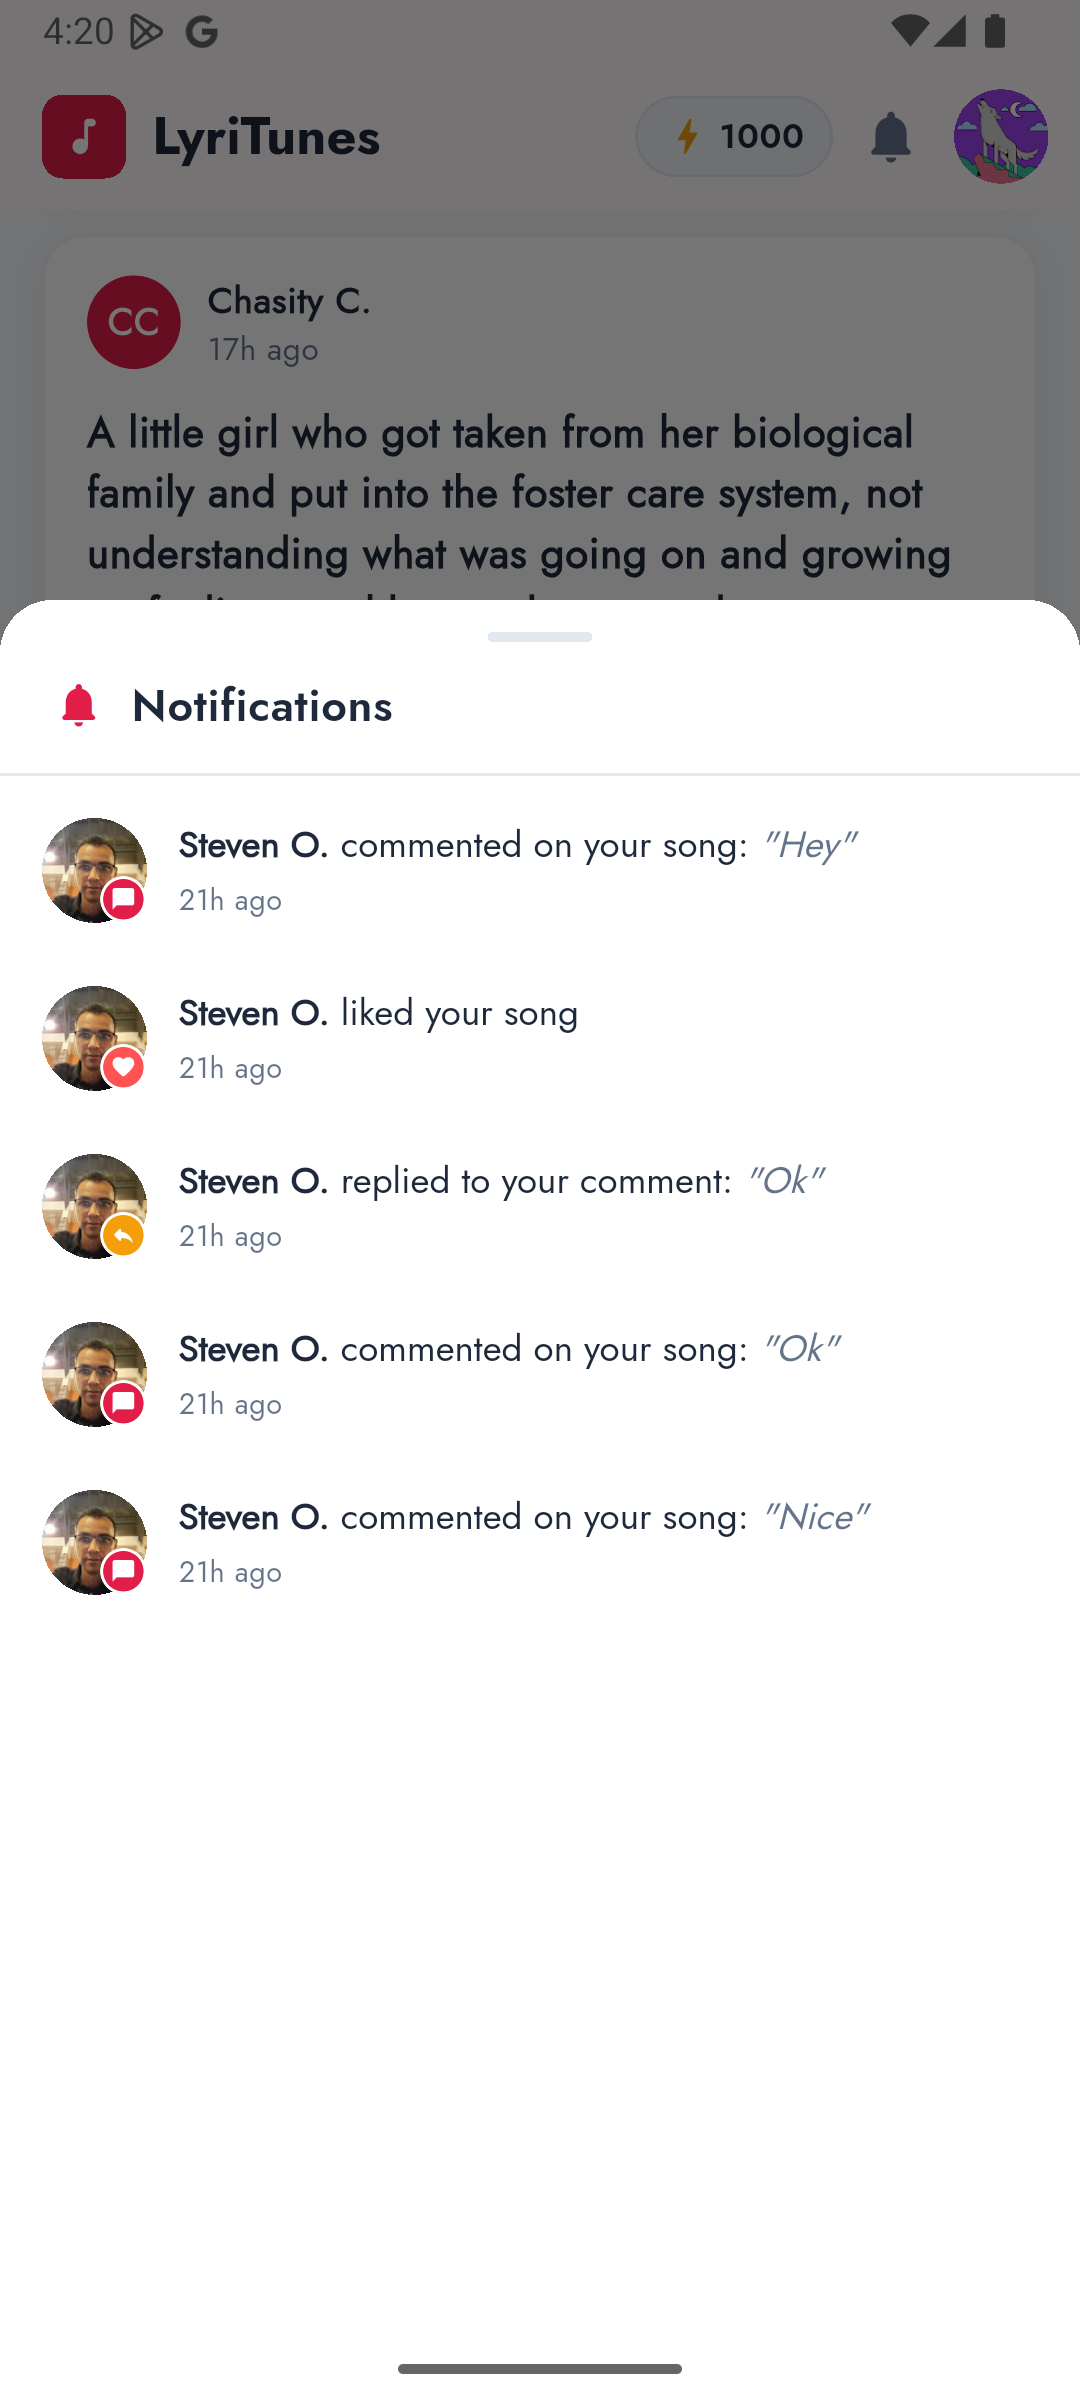Tap comment badge on "Nice" notification avatar
The height and width of the screenshot is (2400, 1080).
124,1572
